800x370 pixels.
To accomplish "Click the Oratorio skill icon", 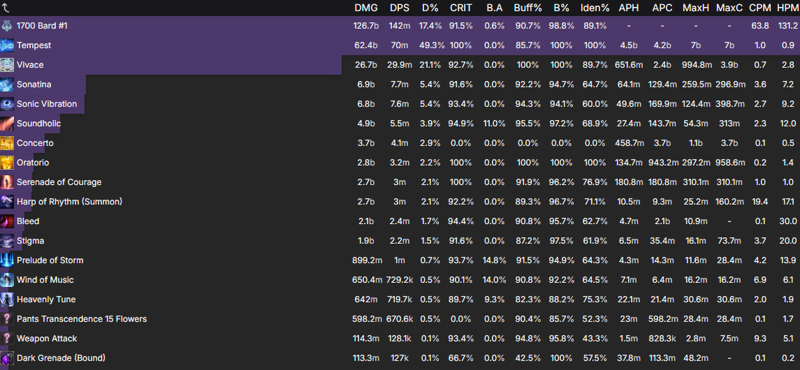I will [x=7, y=162].
